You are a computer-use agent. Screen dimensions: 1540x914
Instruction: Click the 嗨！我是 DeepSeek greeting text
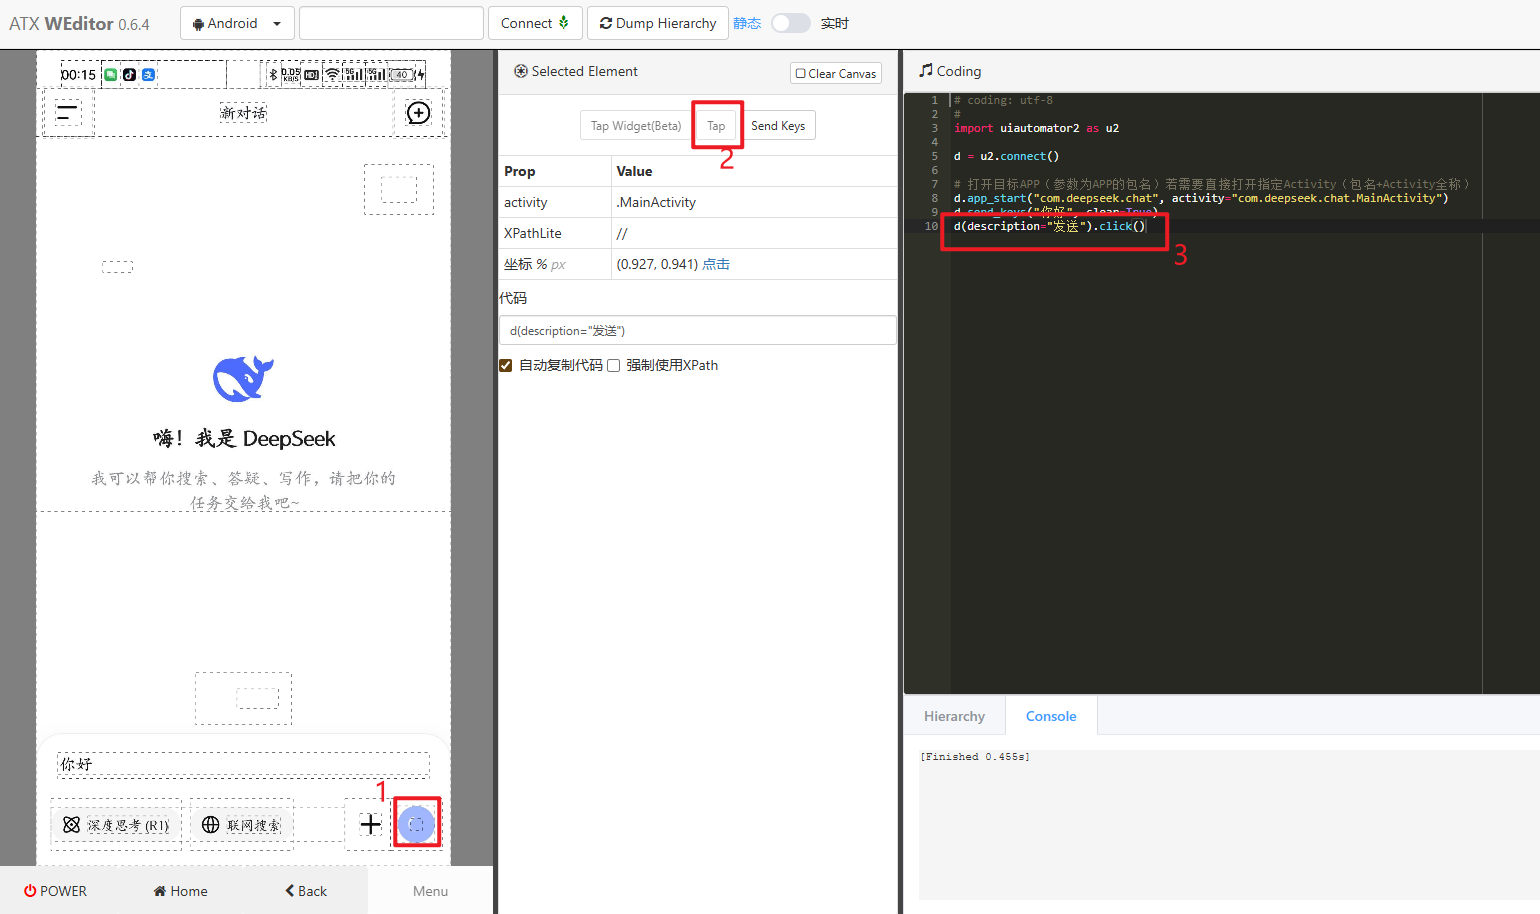point(244,438)
